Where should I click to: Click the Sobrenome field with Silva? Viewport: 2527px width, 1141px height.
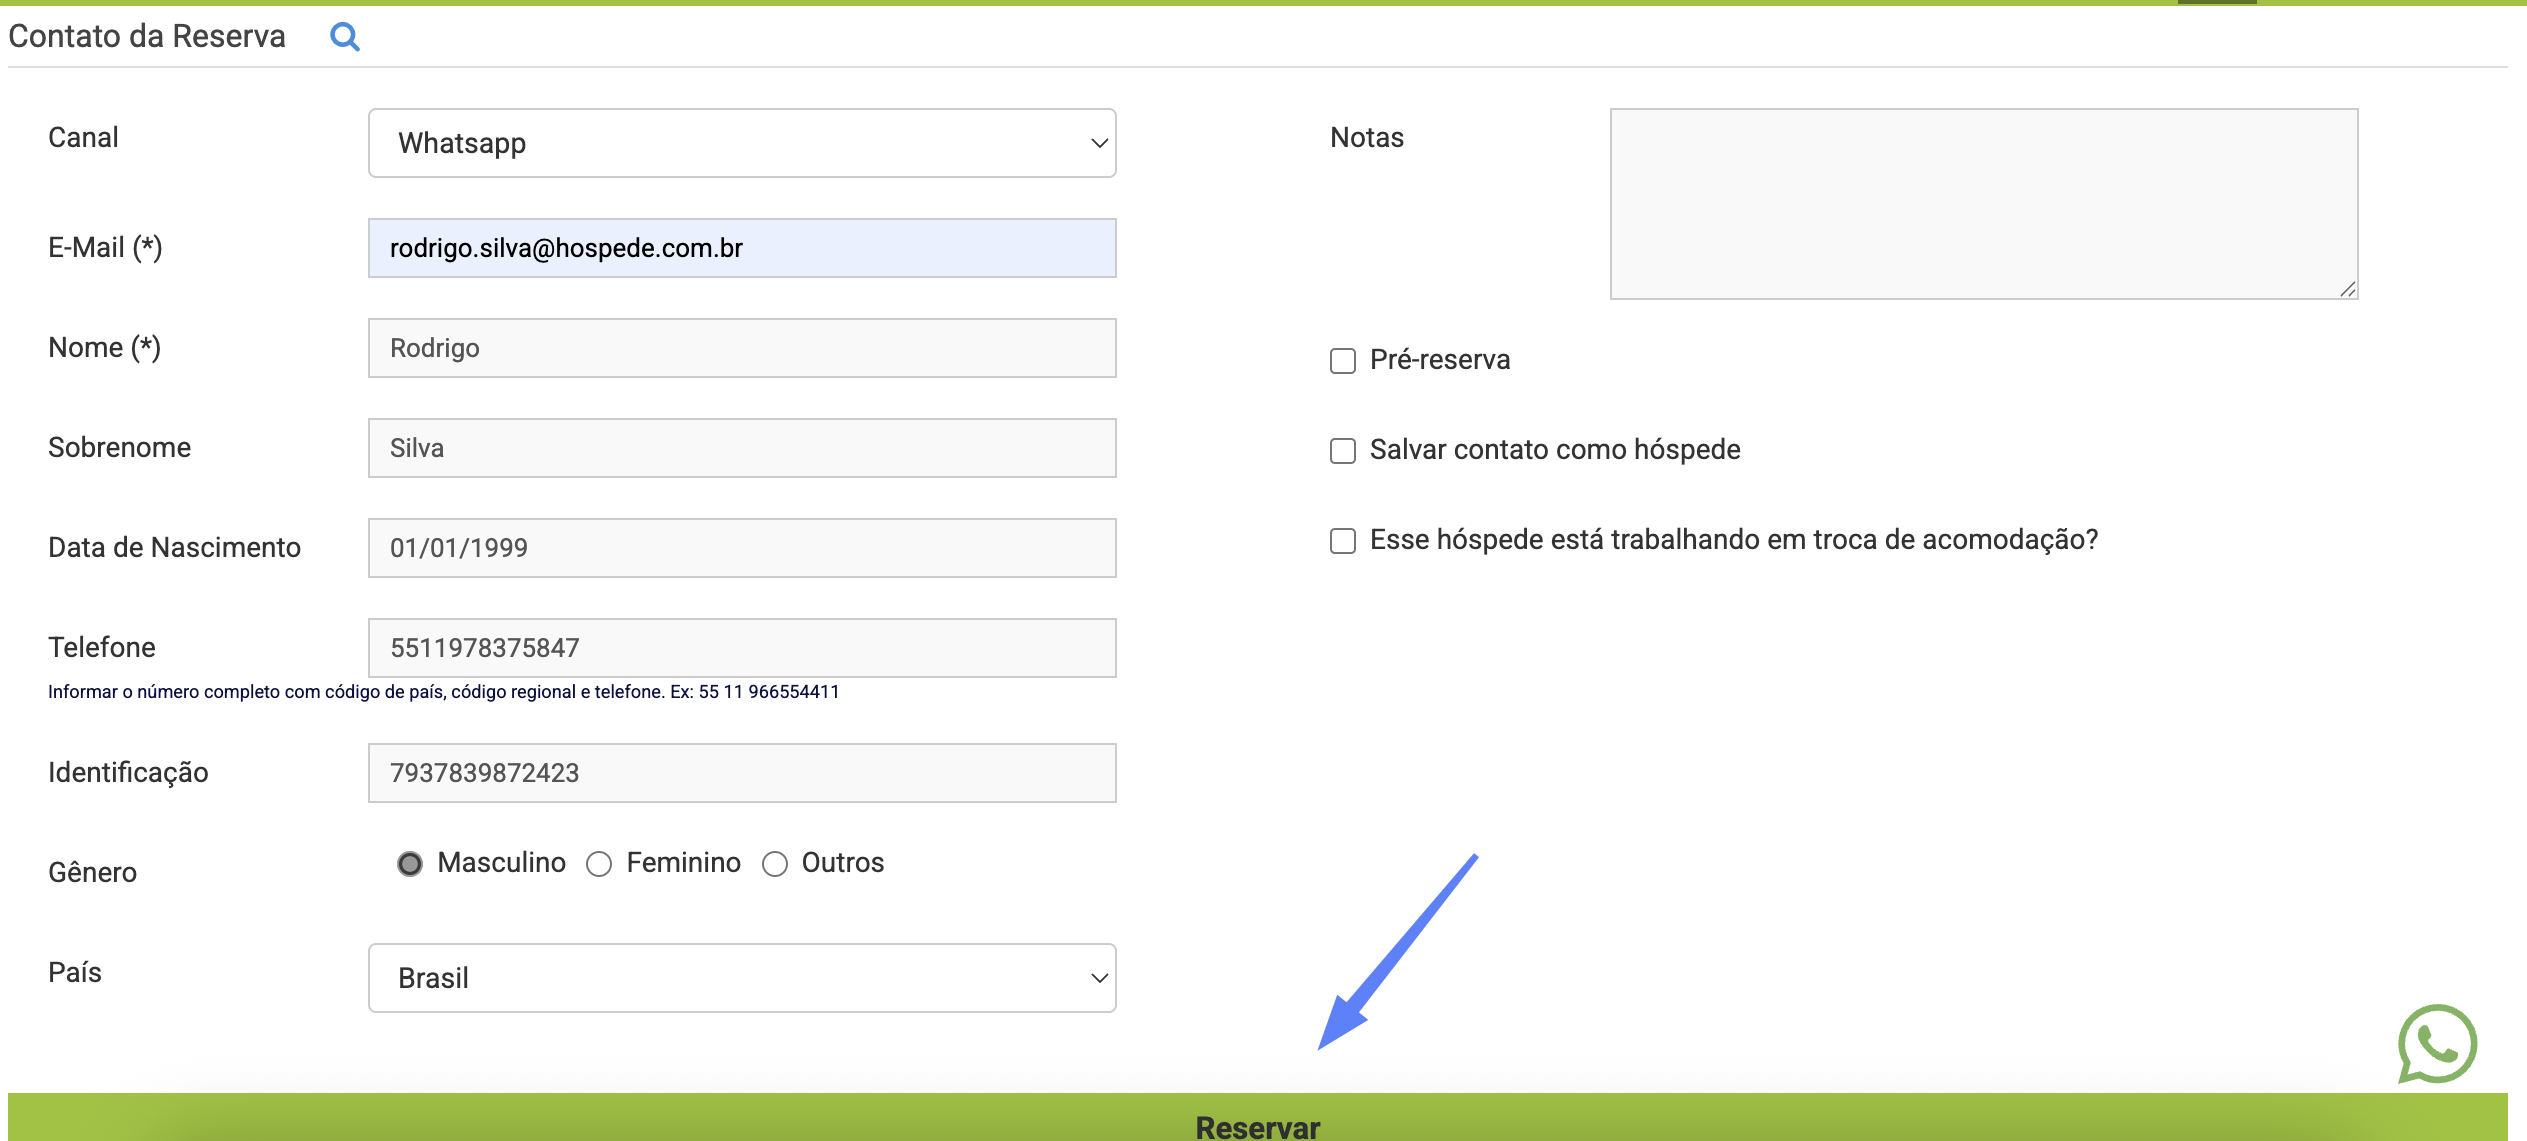742,448
